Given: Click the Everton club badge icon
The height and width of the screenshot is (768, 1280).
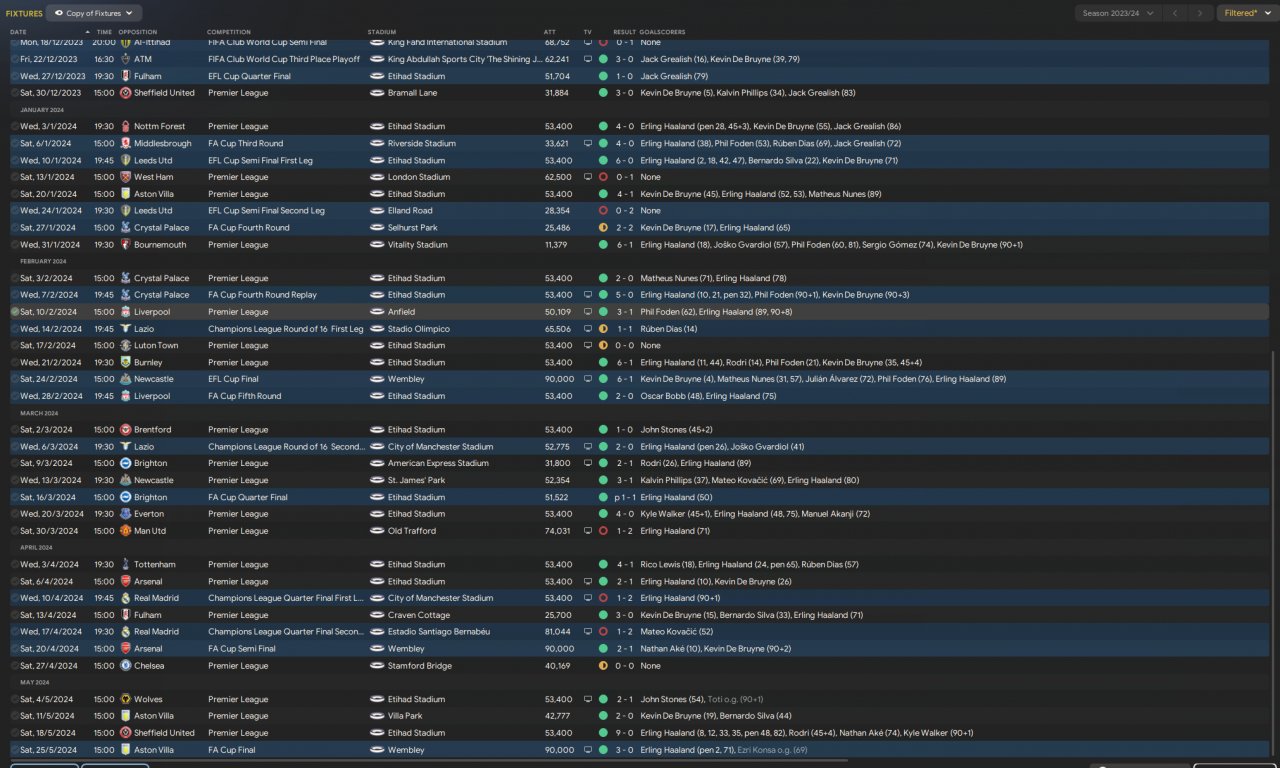Looking at the screenshot, I should pyautogui.click(x=125, y=514).
